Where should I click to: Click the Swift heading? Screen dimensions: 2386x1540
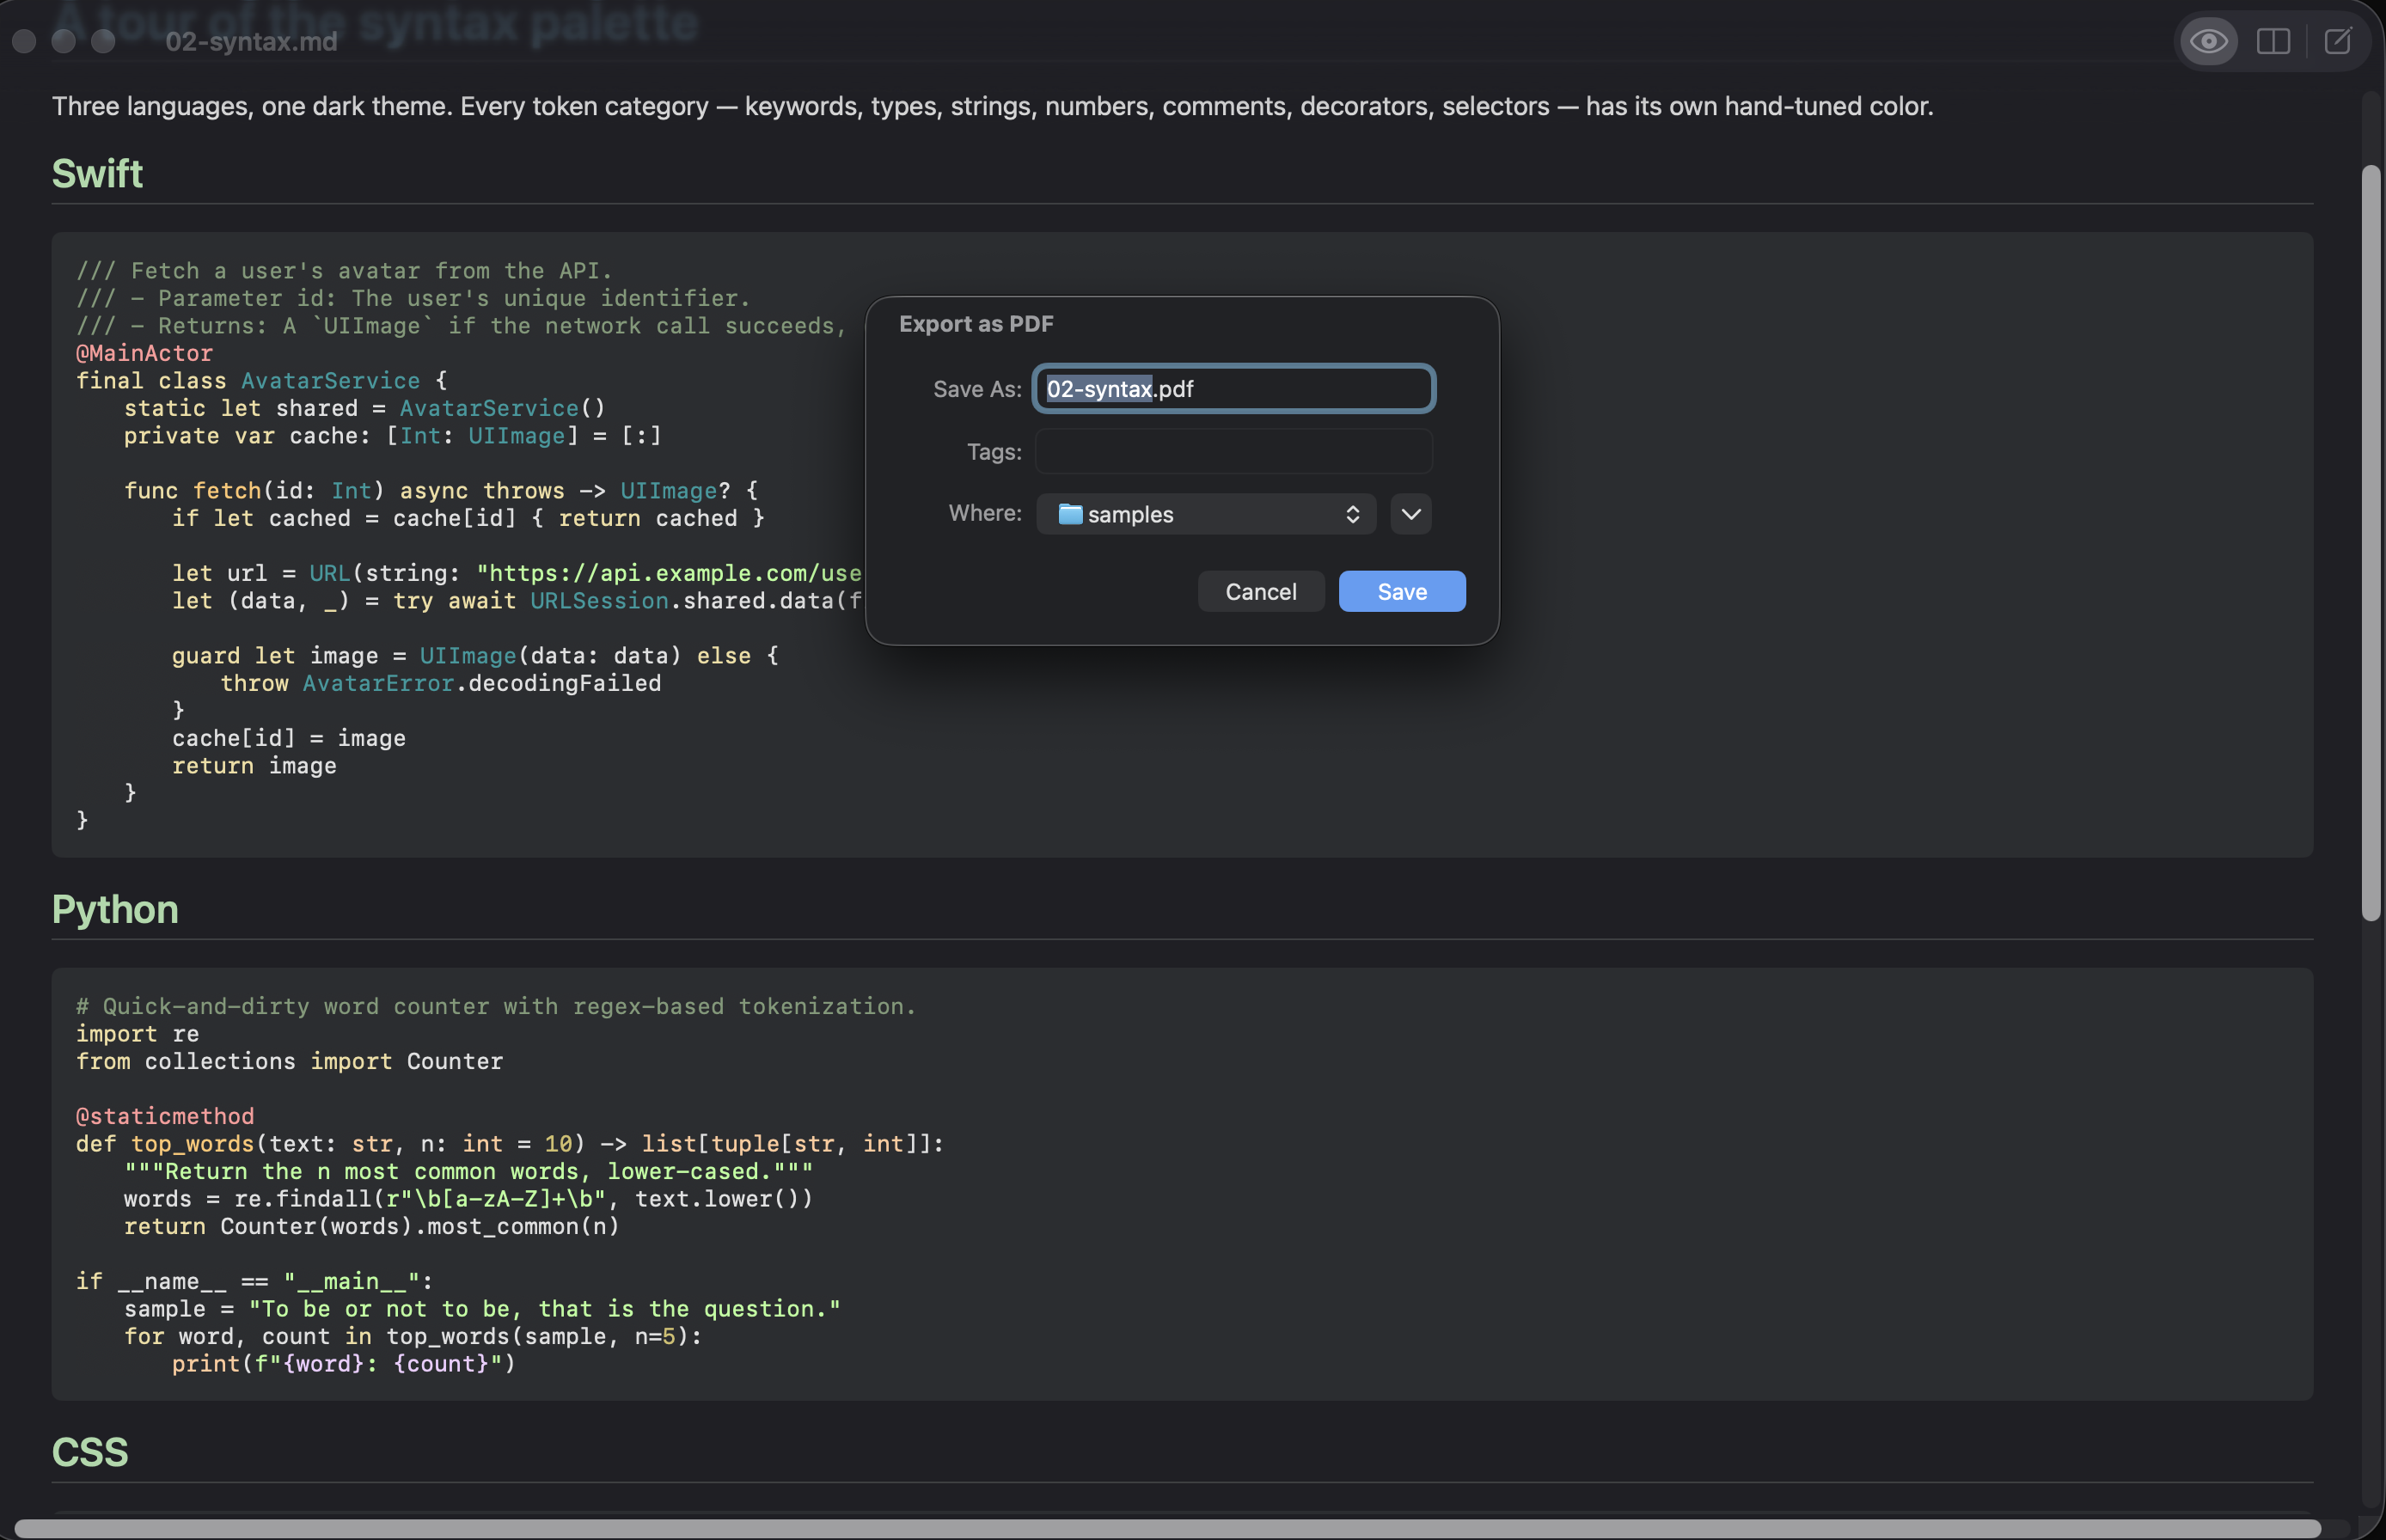(x=97, y=174)
